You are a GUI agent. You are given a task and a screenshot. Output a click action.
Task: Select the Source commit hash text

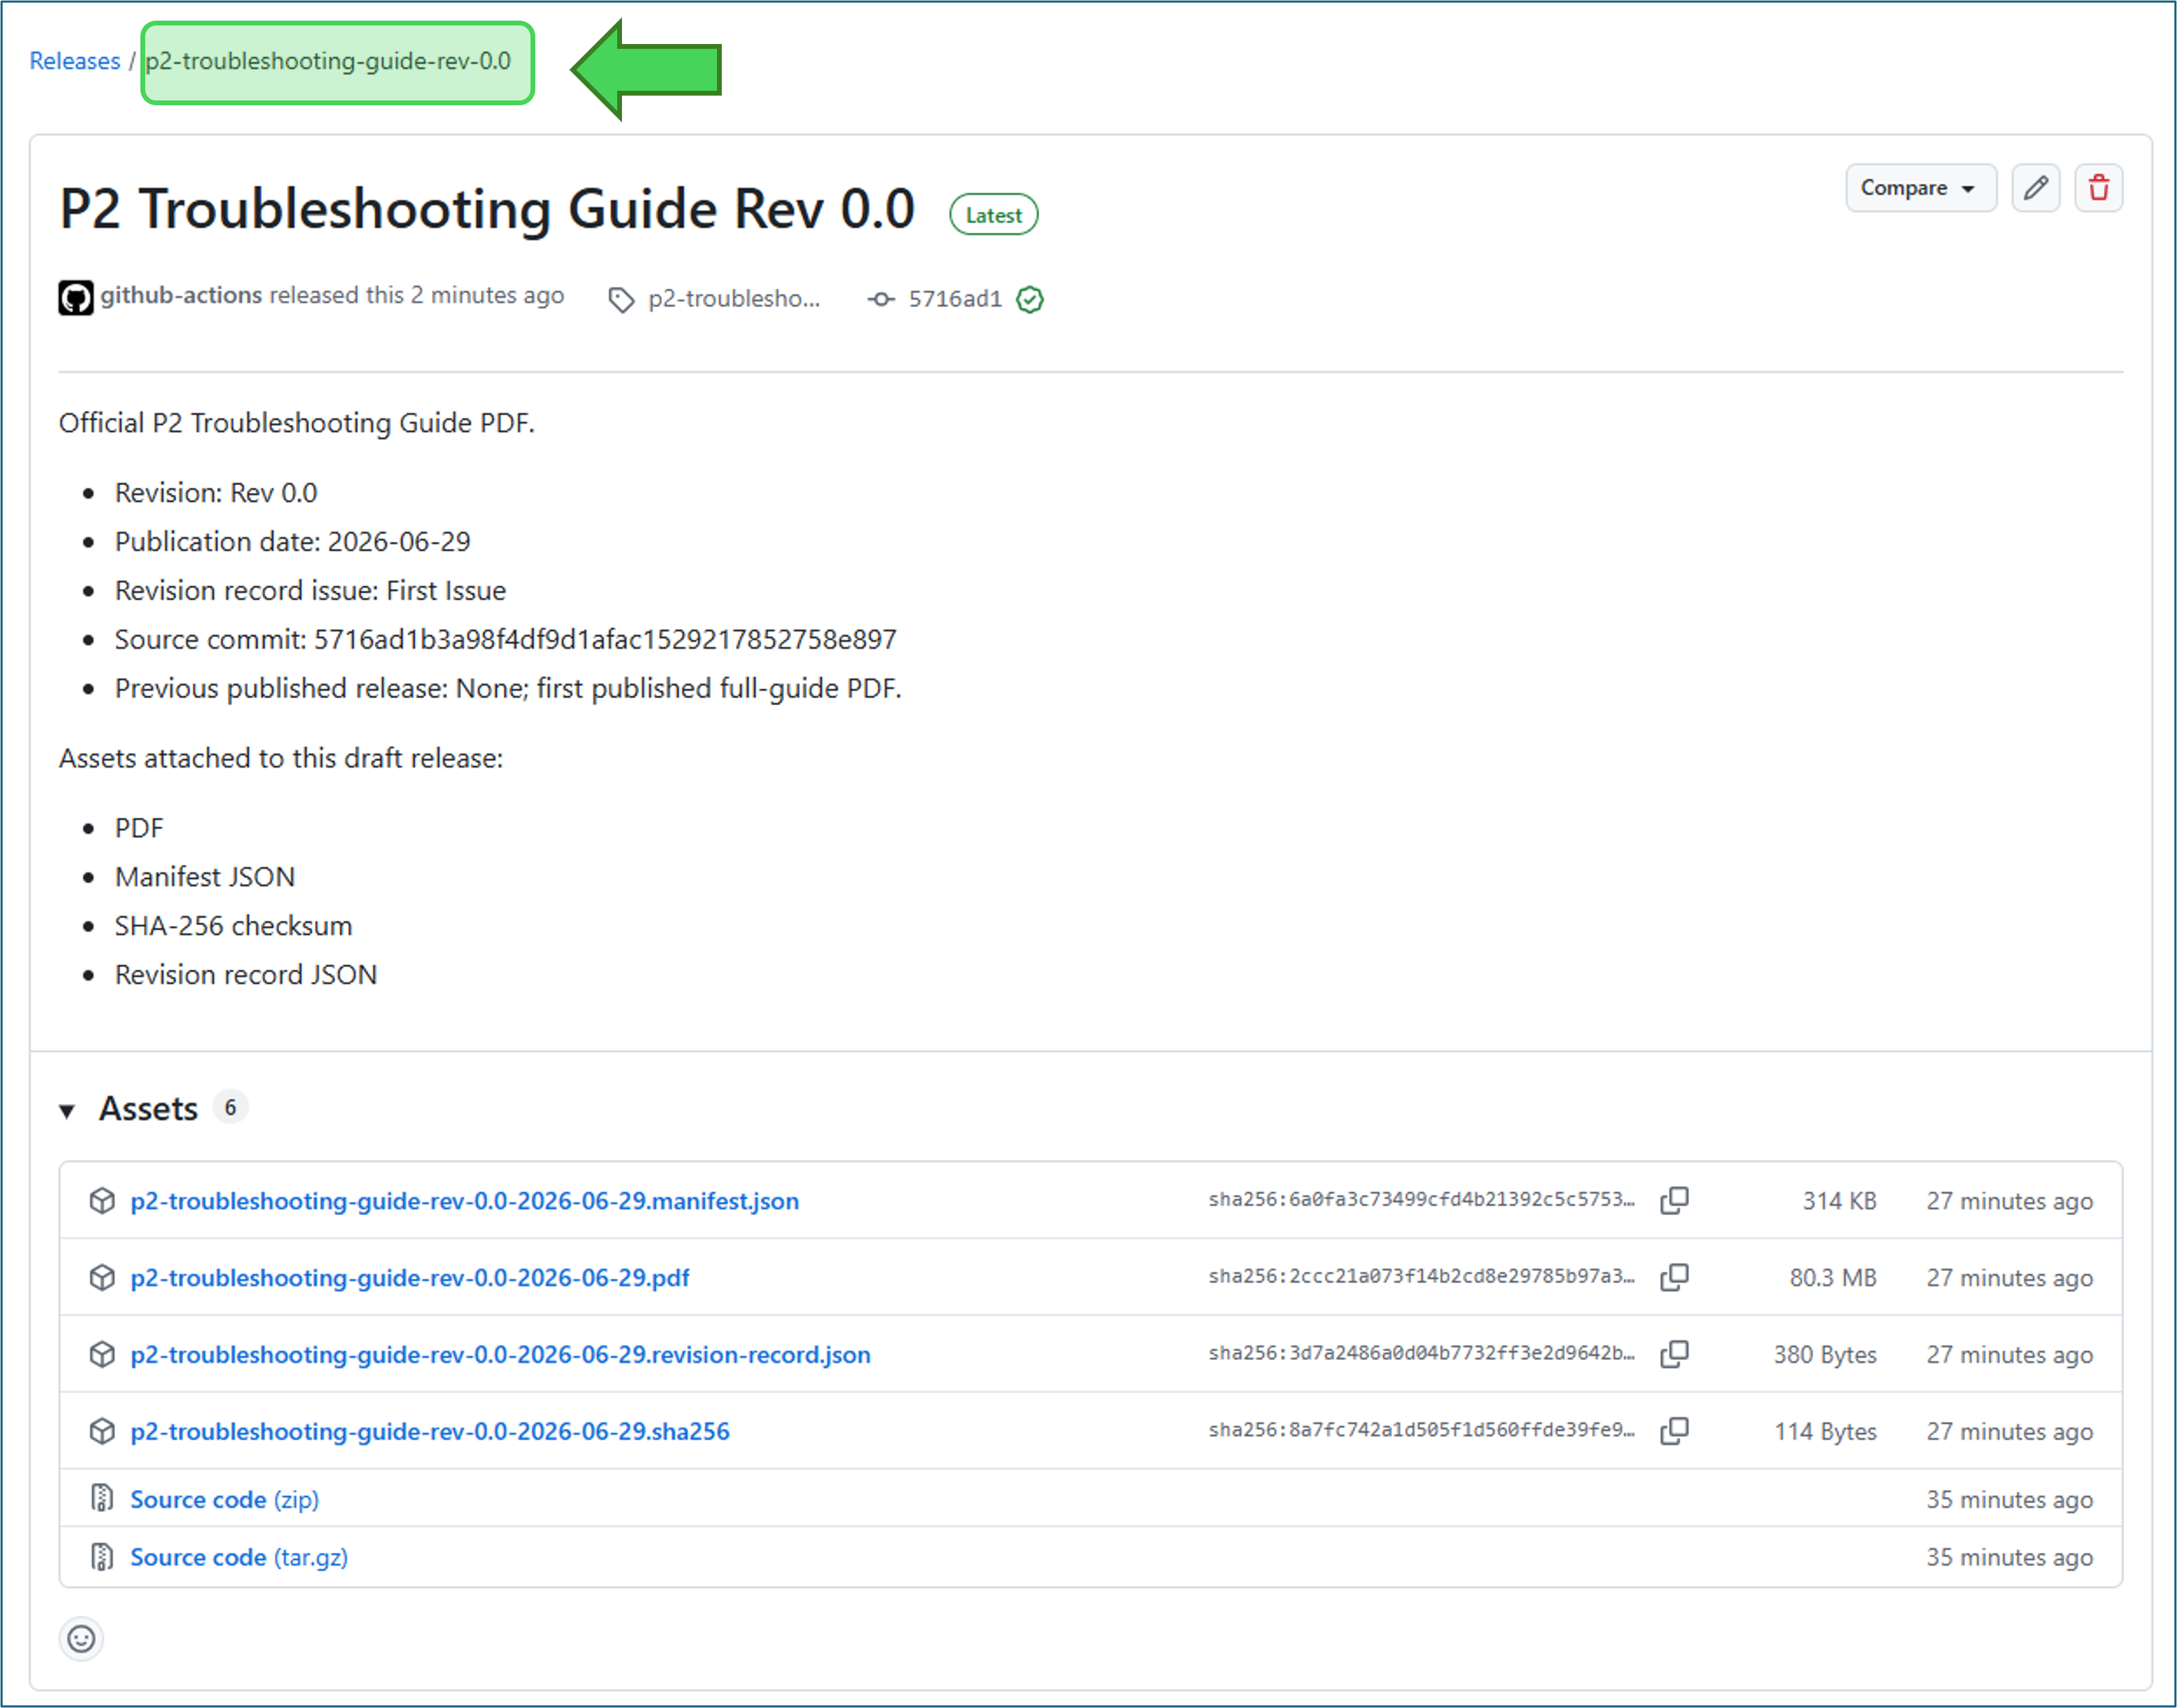click(605, 639)
